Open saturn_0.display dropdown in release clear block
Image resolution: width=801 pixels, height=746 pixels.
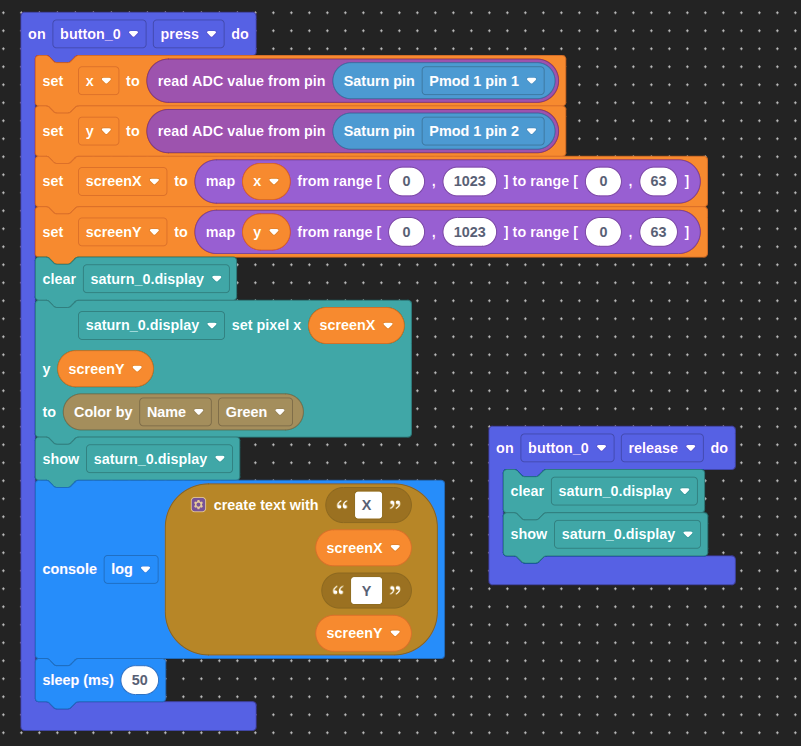click(624, 492)
